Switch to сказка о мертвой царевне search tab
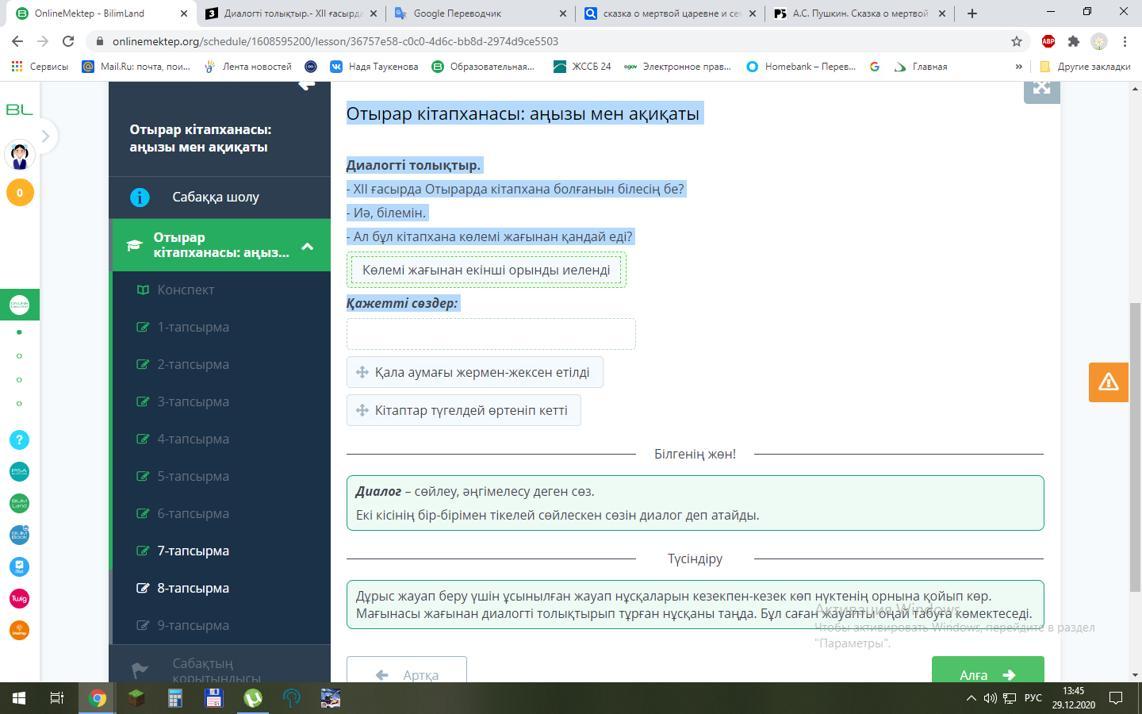The width and height of the screenshot is (1142, 714). coord(669,13)
